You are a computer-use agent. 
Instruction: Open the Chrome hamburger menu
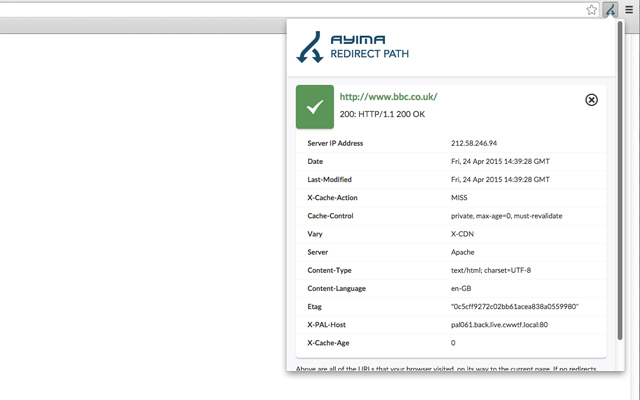[x=629, y=10]
